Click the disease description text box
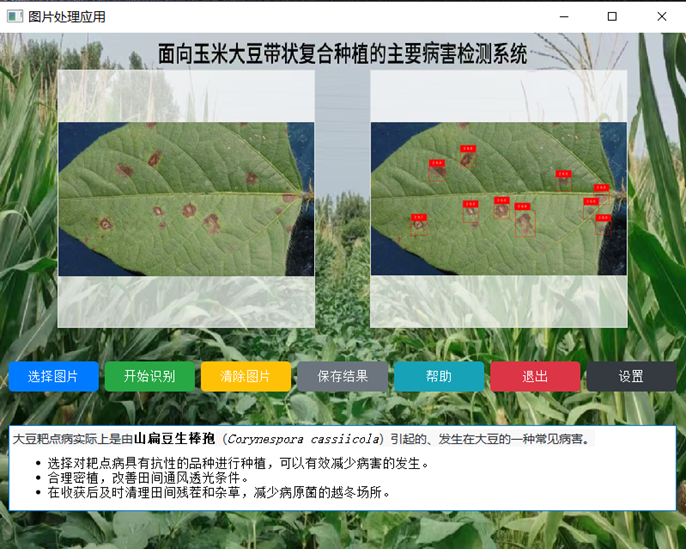This screenshot has height=549, width=686. coord(343,468)
